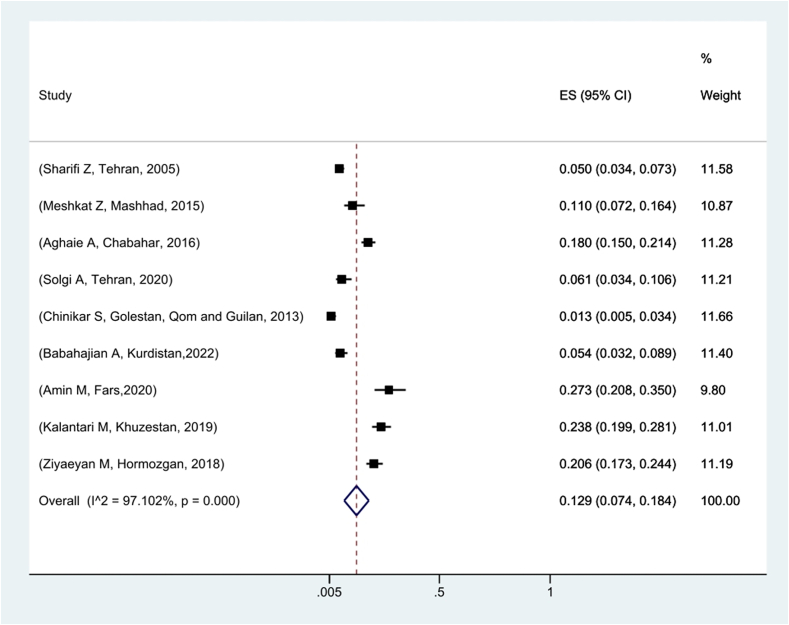Click the overall pooled-estimate diamond marker
789x625 pixels.
pyautogui.click(x=356, y=501)
